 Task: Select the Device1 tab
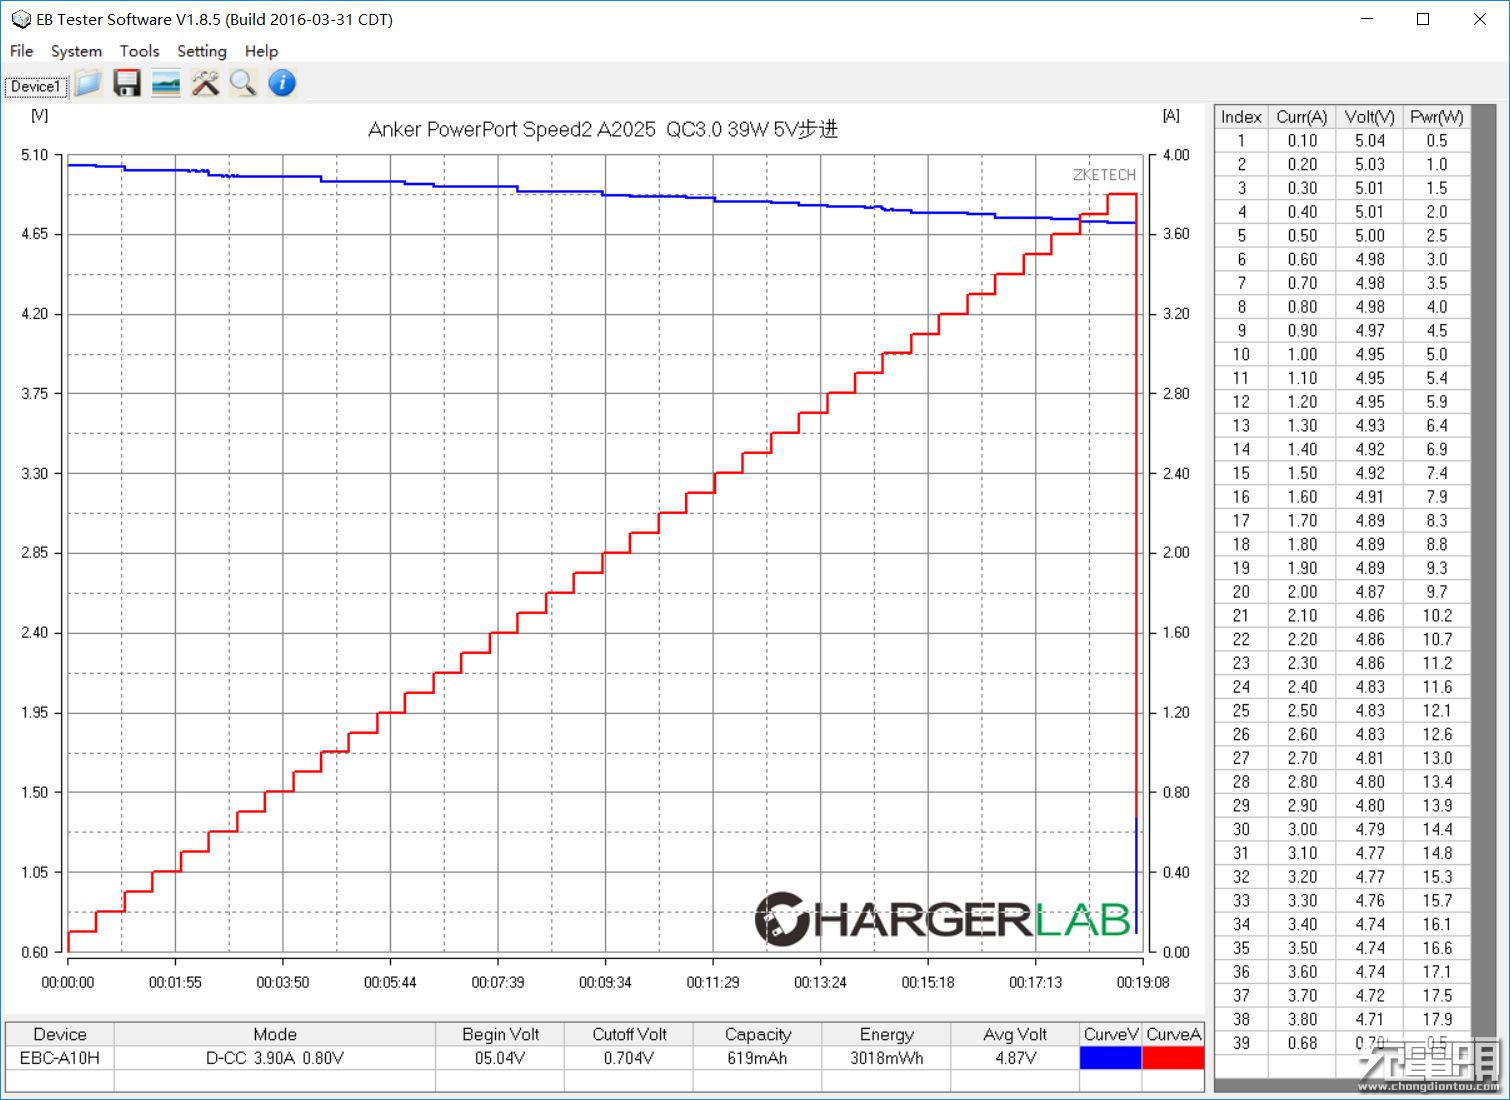click(36, 86)
